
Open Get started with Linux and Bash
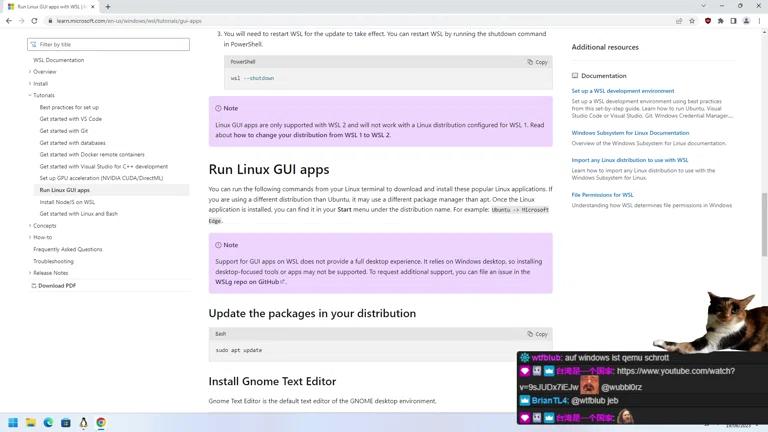pyautogui.click(x=78, y=214)
